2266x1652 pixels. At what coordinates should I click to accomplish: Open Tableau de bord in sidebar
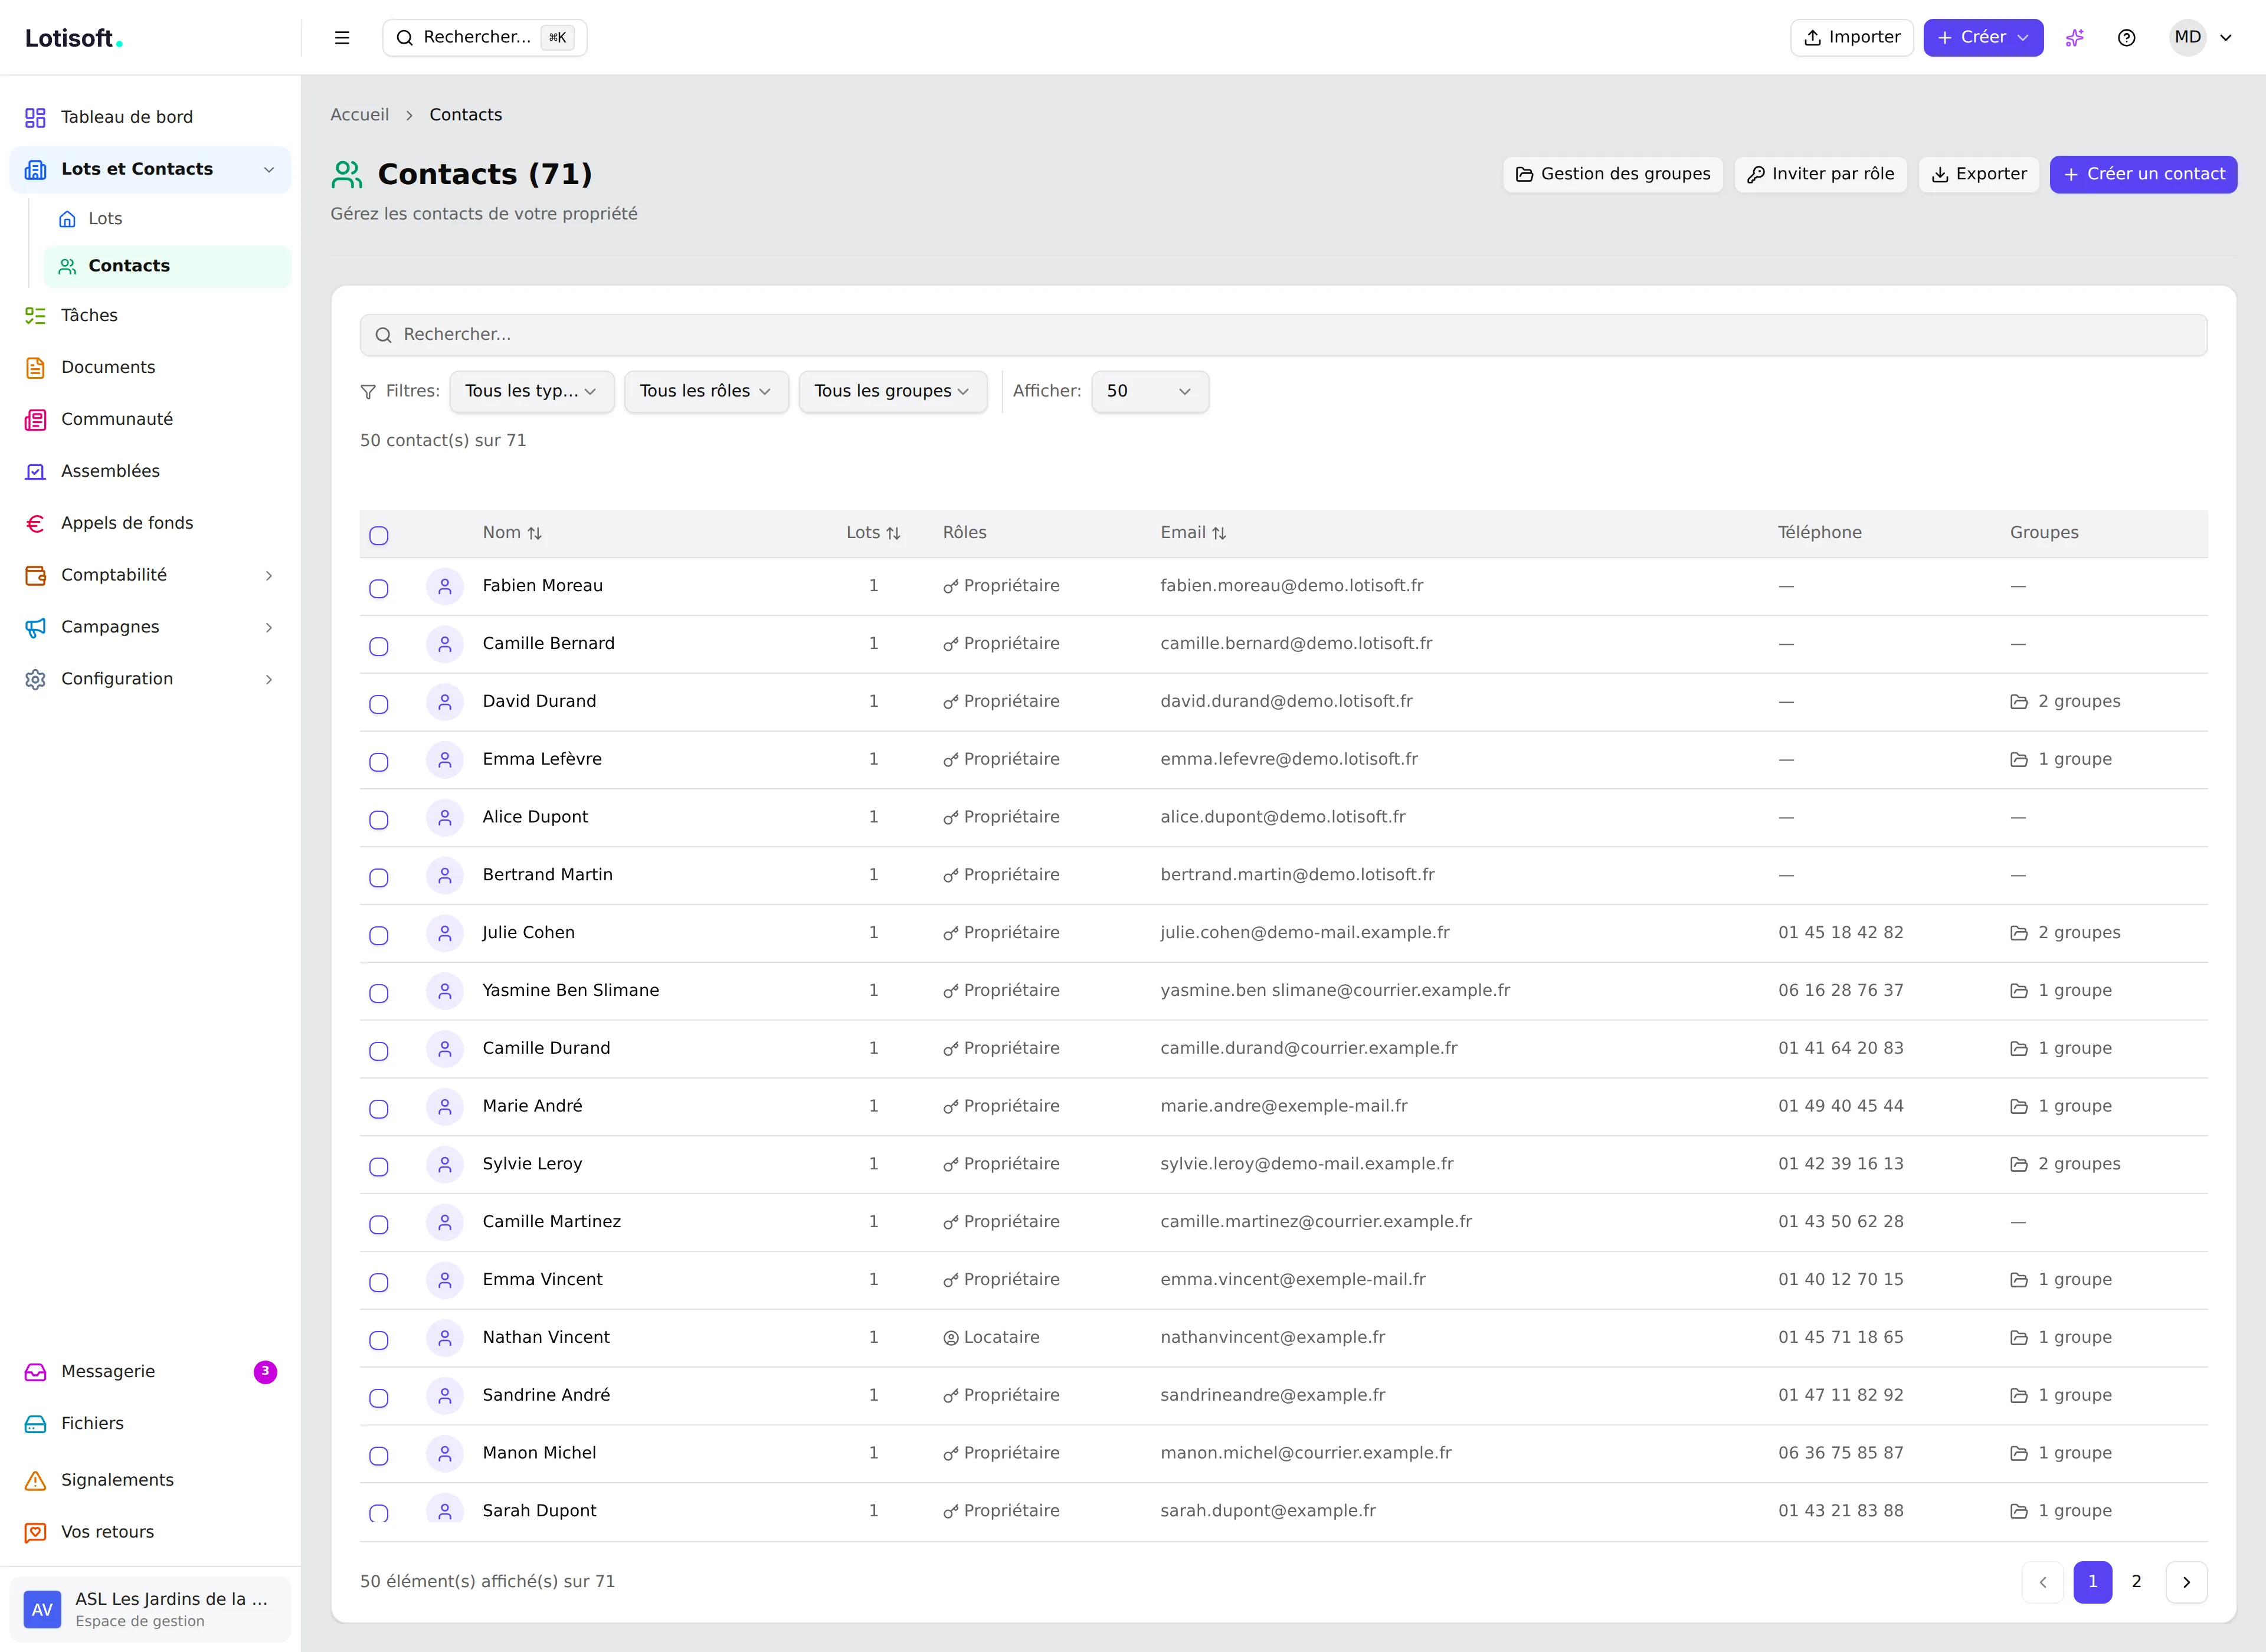click(150, 117)
